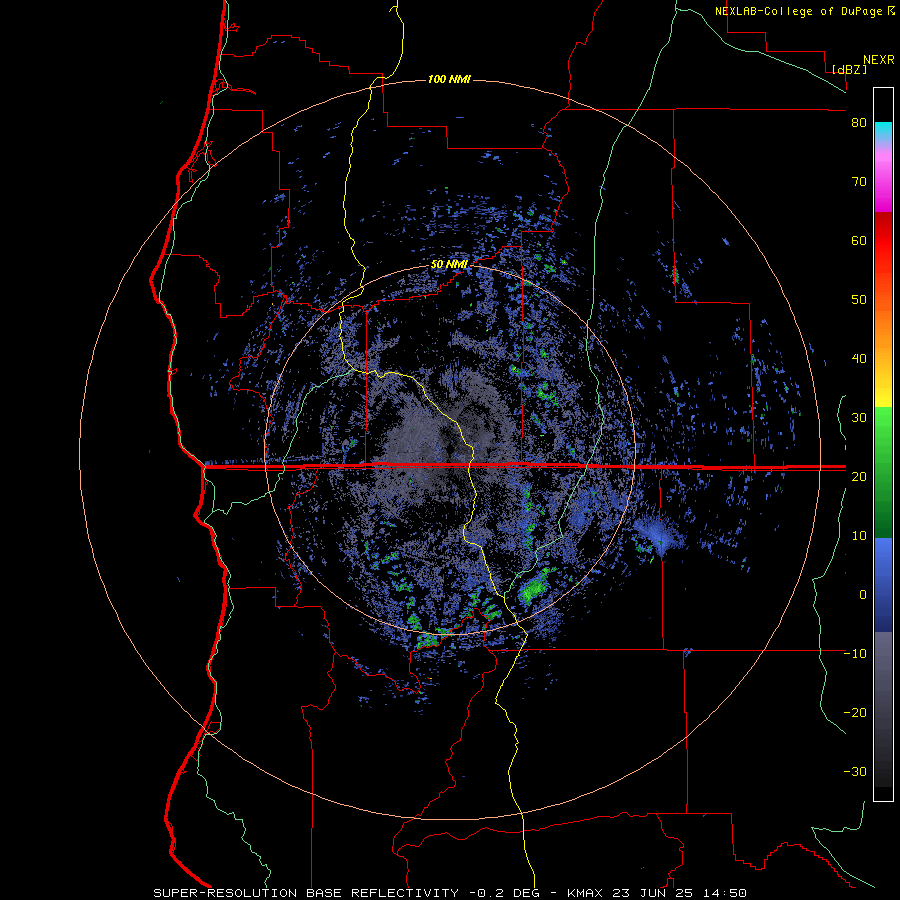The image size is (900, 900).
Task: Click the 40 value on the dBZ scale
Action: point(859,359)
